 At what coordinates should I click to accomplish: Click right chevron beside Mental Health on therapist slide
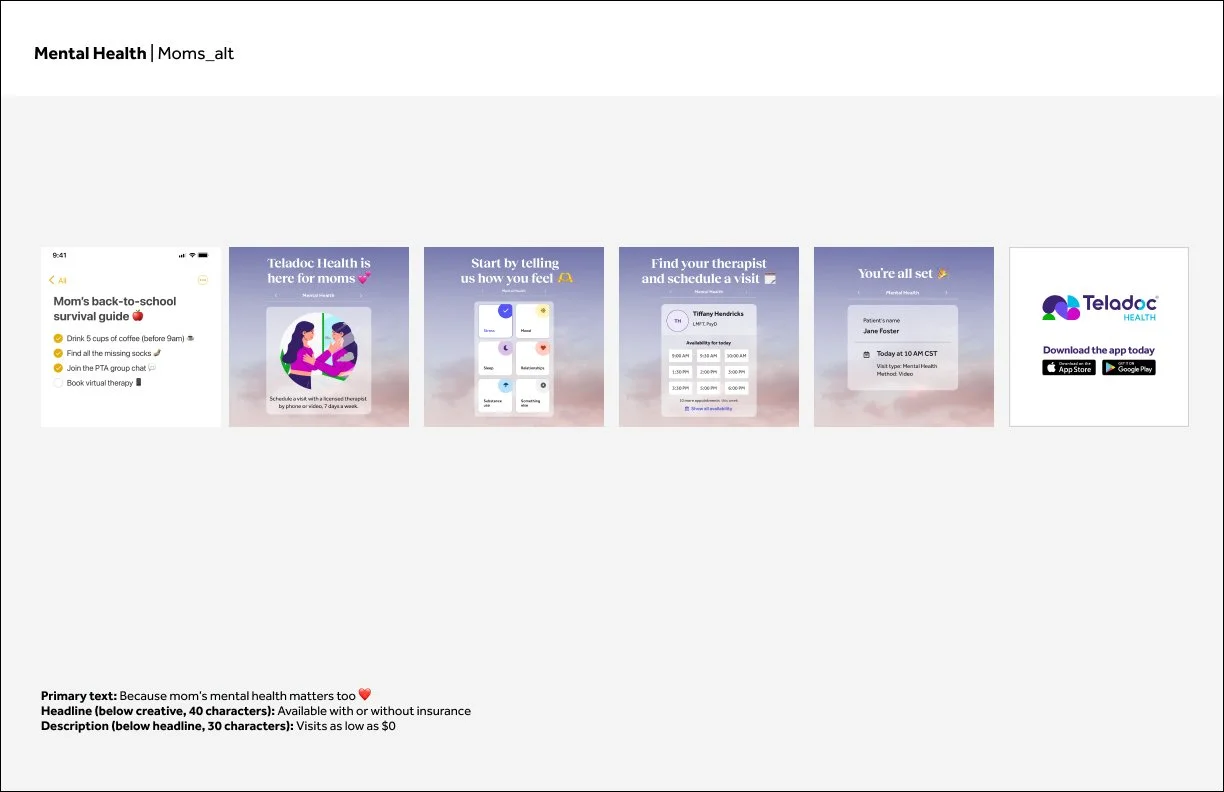(746, 292)
